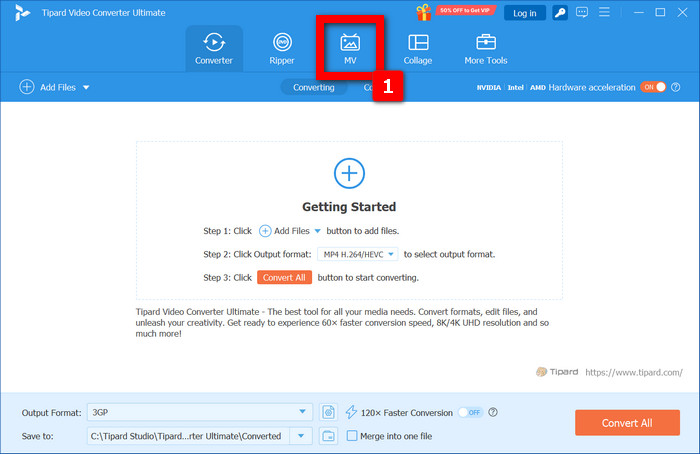Open the Output Format 3GP dropdown
The width and height of the screenshot is (700, 454).
point(200,412)
